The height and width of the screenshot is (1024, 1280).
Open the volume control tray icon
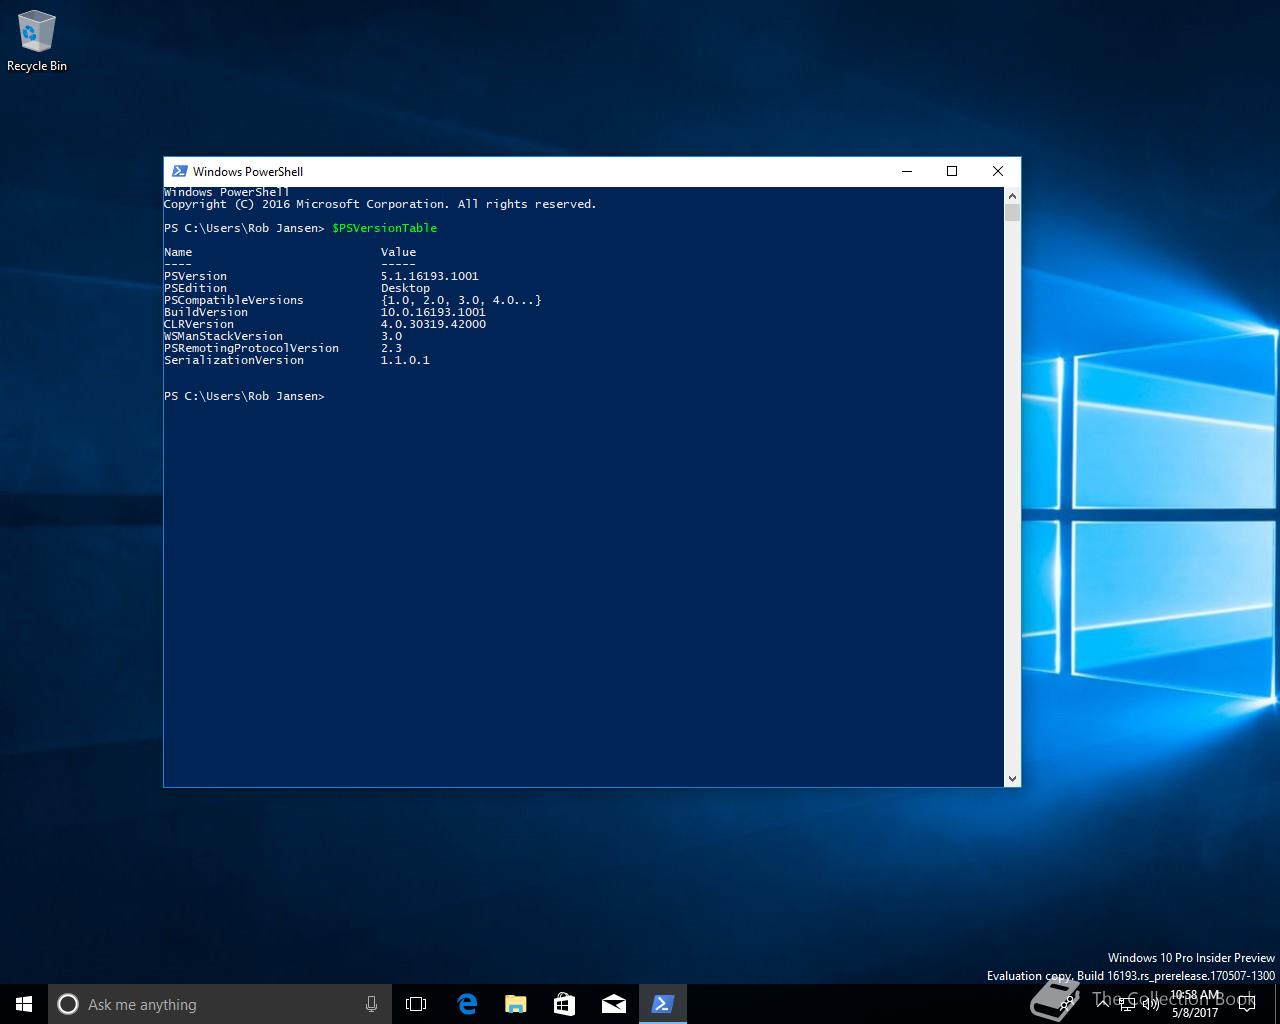click(1150, 1004)
